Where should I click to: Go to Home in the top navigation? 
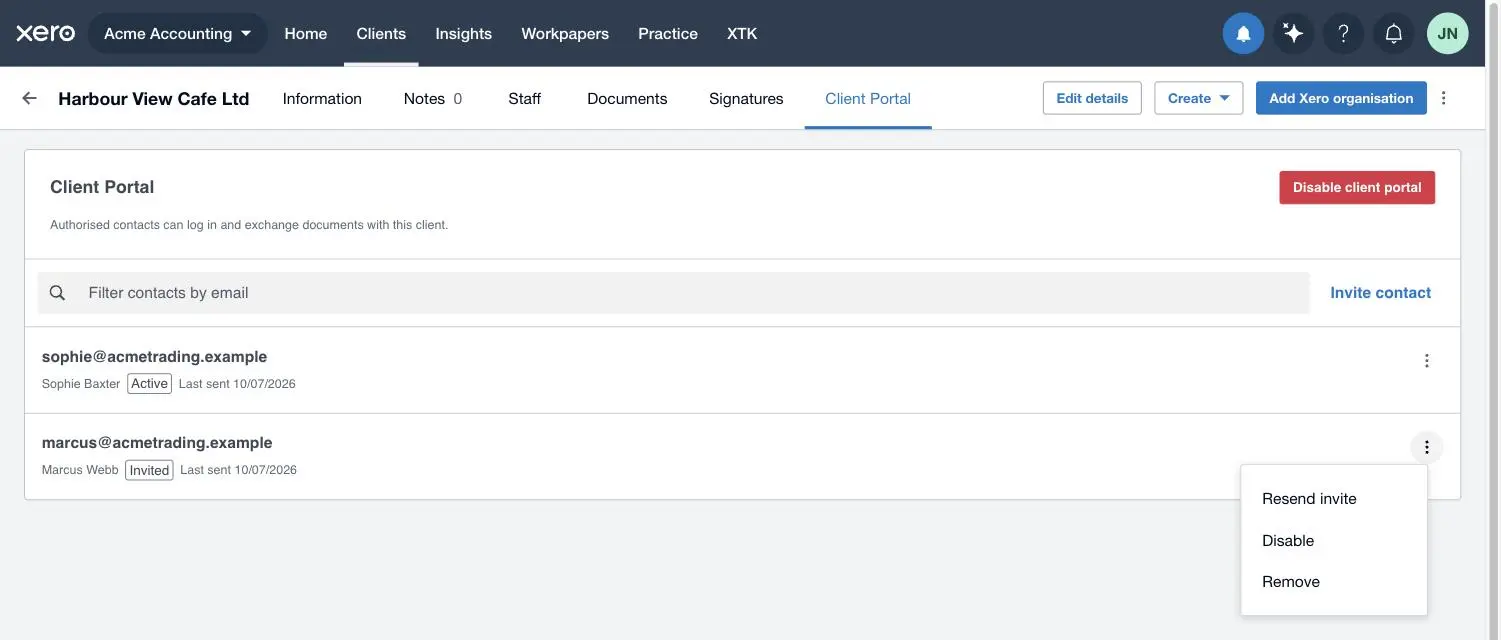pyautogui.click(x=306, y=33)
